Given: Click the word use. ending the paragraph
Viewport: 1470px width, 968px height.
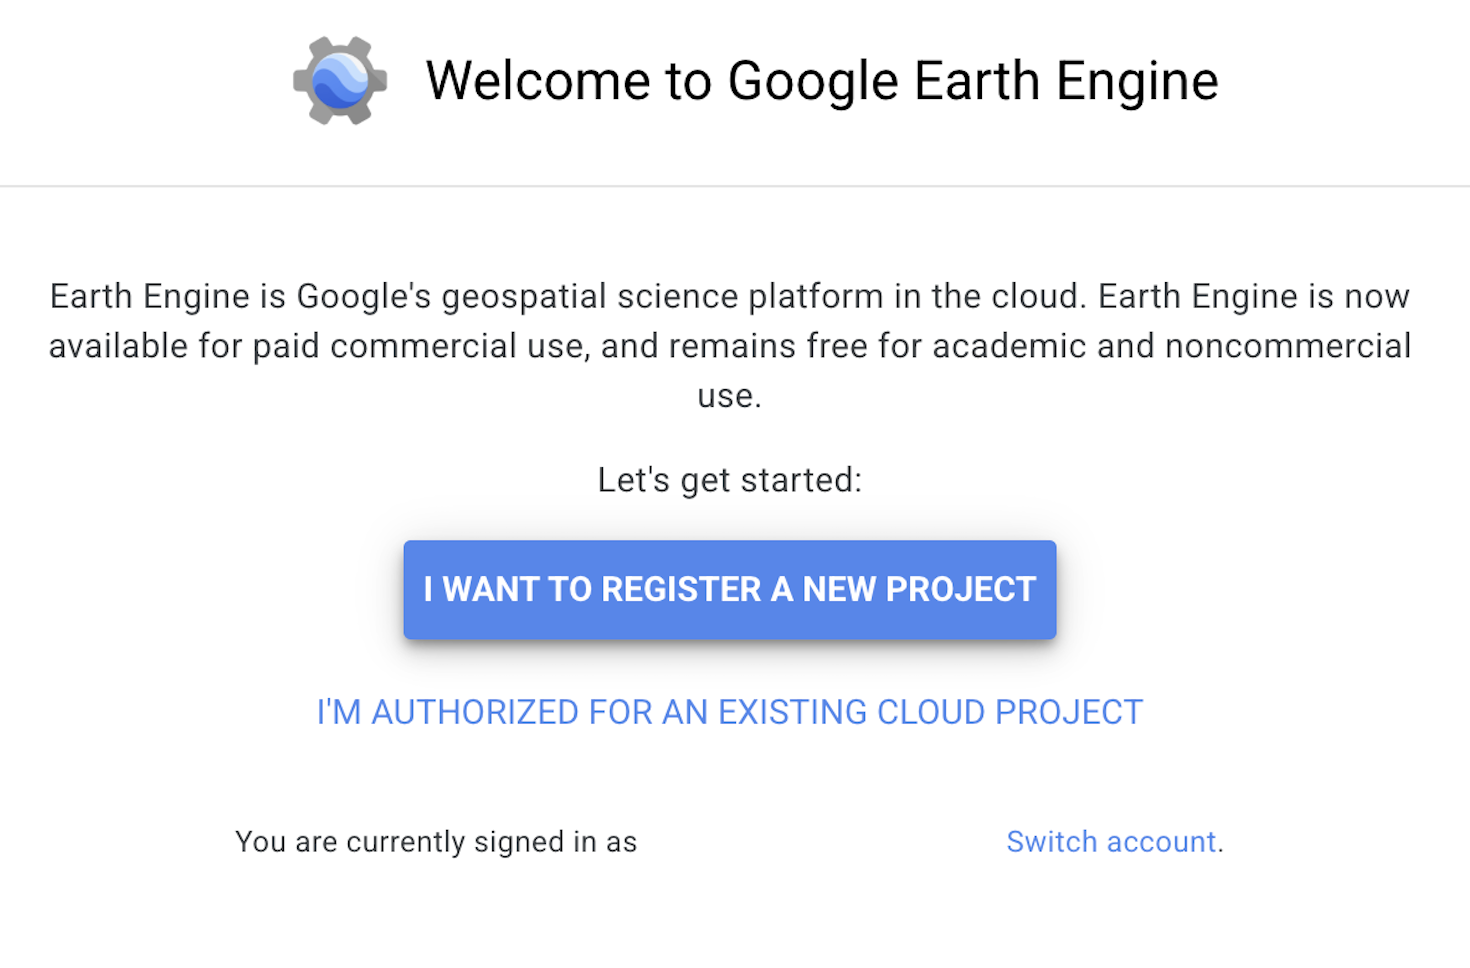Looking at the screenshot, I should click(730, 396).
